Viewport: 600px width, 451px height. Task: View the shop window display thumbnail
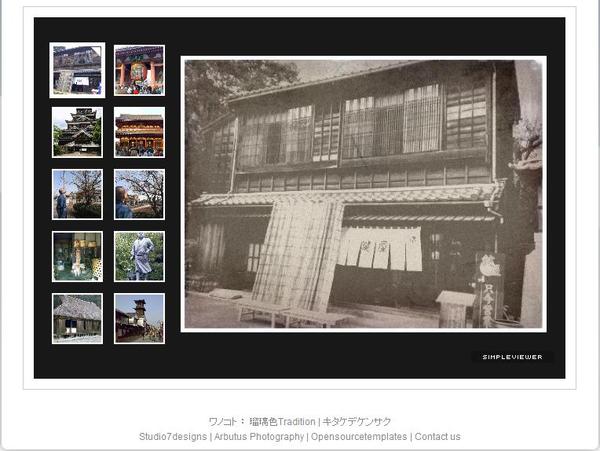[x=77, y=256]
